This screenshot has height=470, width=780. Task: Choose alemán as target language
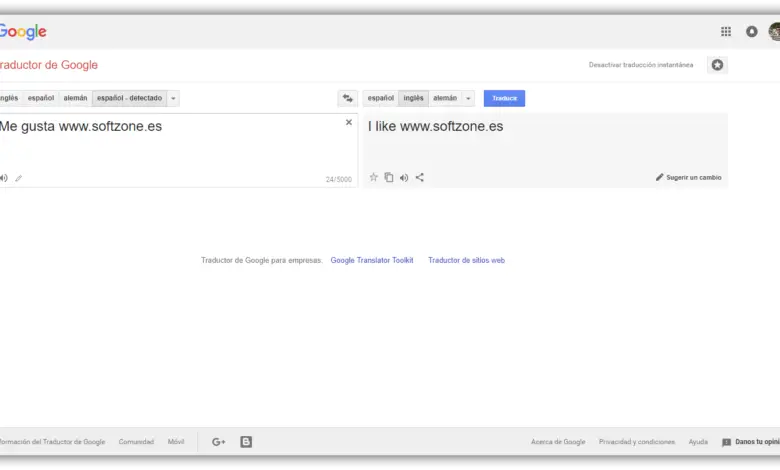[445, 98]
